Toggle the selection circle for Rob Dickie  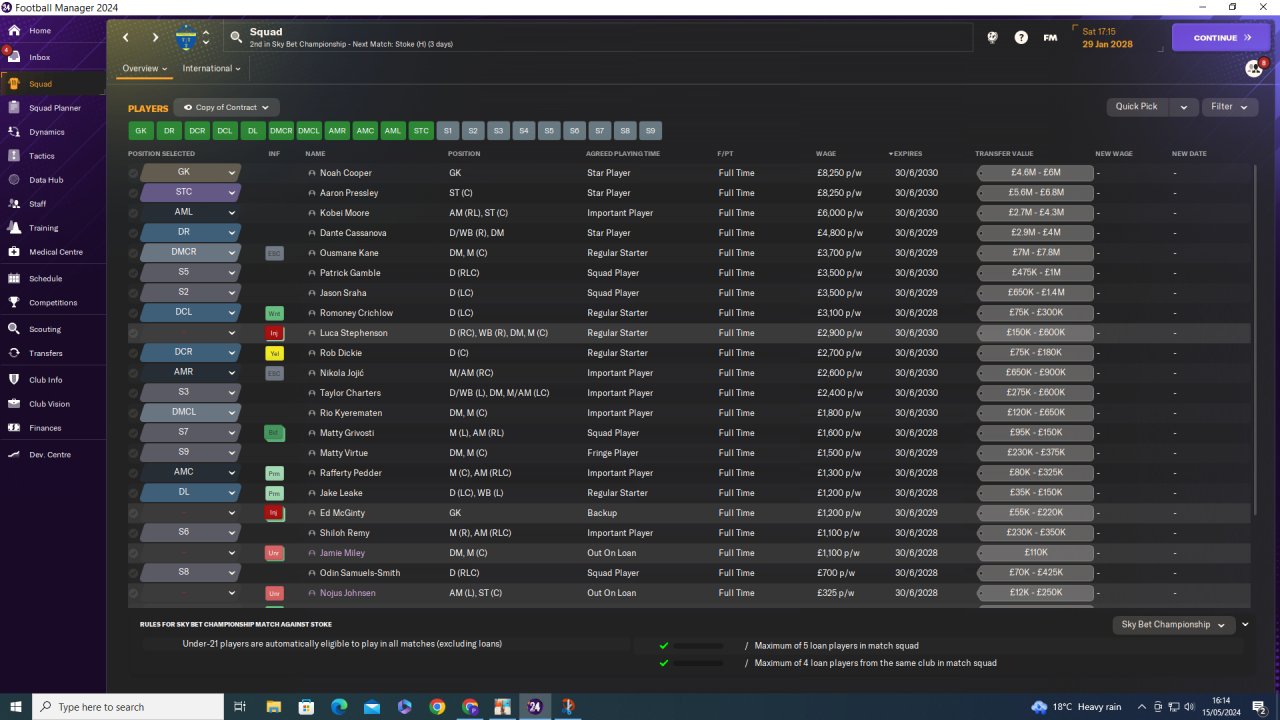133,353
